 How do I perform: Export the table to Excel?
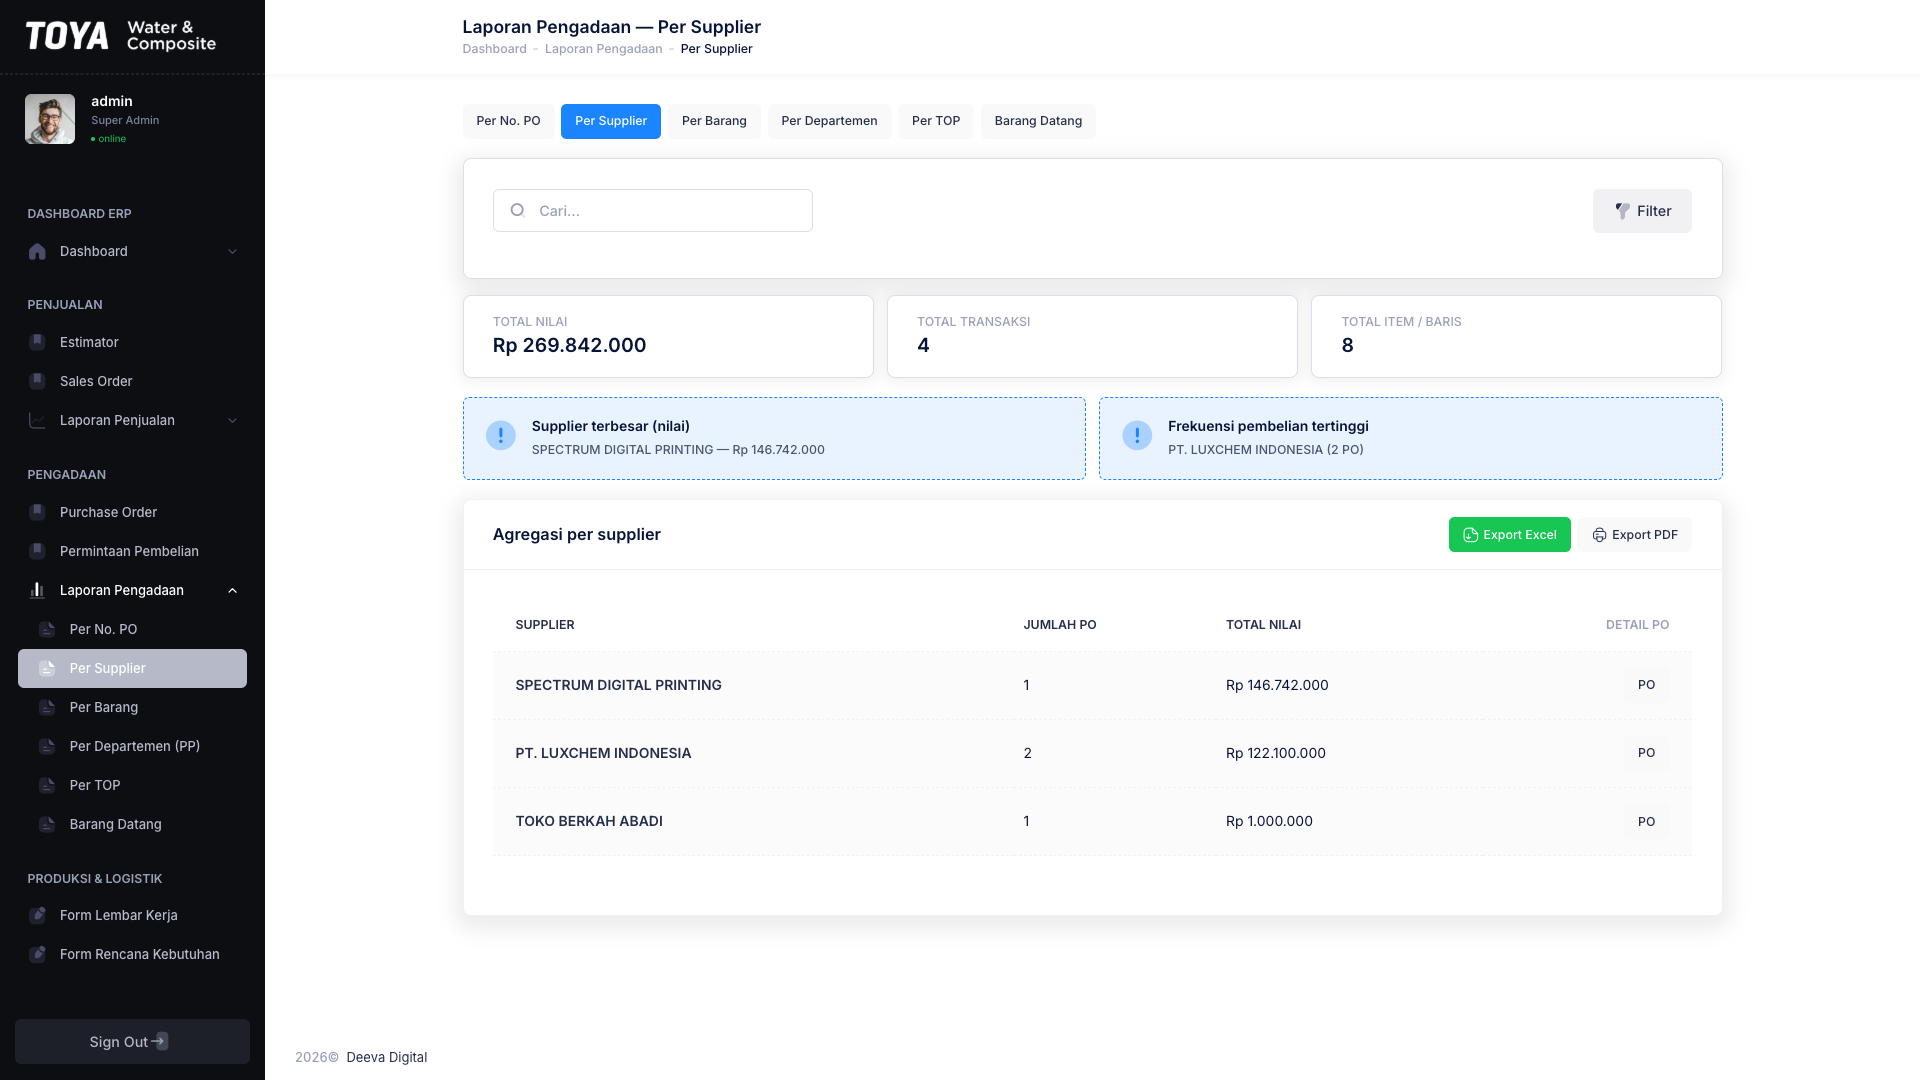tap(1509, 535)
